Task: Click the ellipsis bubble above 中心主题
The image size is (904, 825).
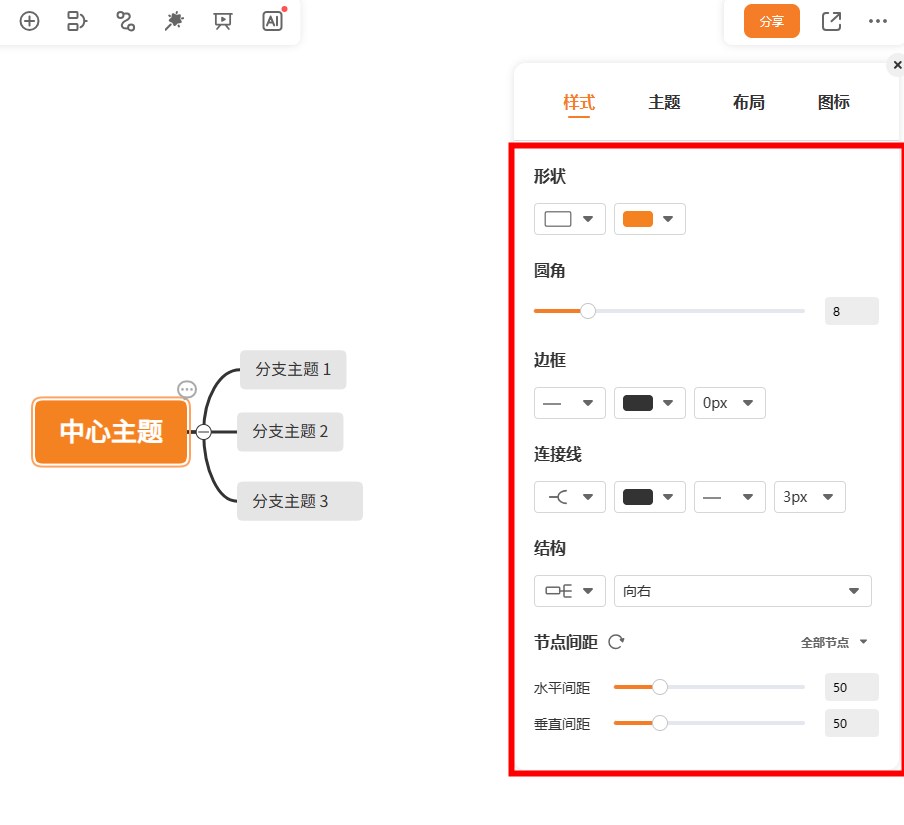Action: click(187, 389)
